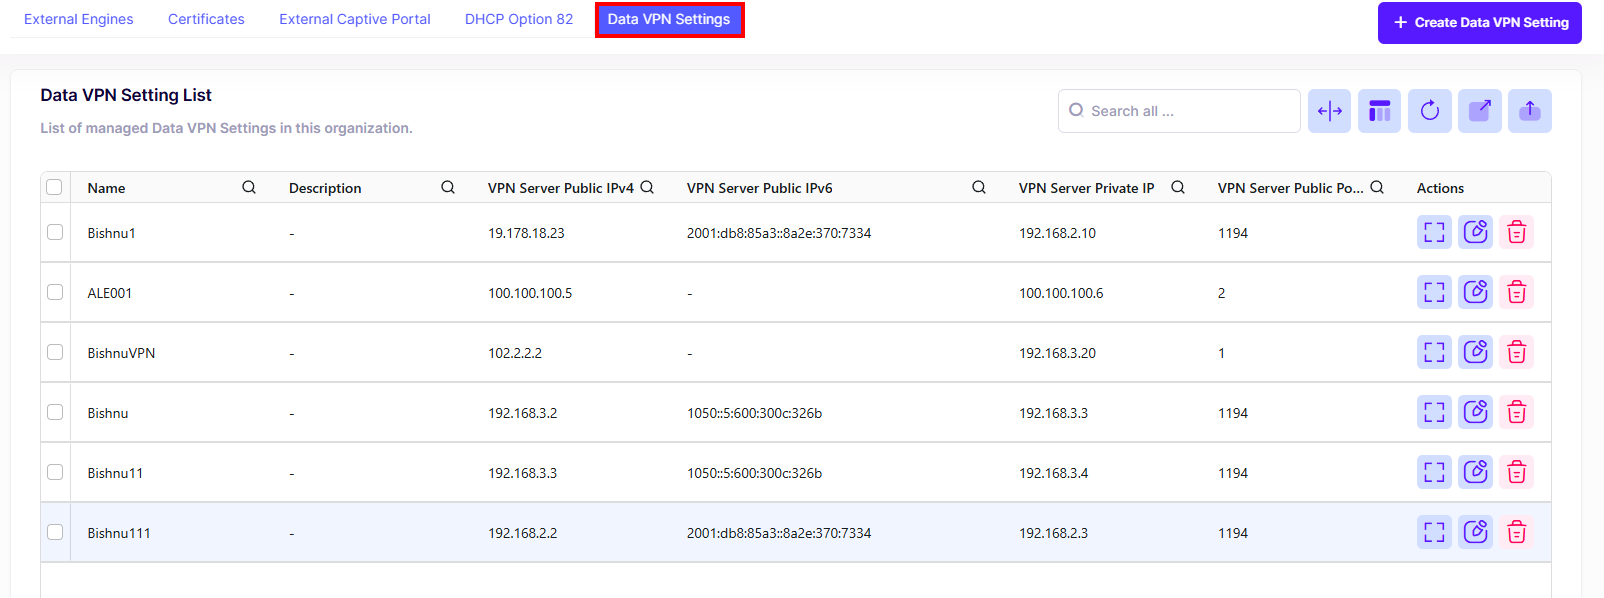Open the column chooser table icon
Image resolution: width=1604 pixels, height=598 pixels.
coord(1380,111)
